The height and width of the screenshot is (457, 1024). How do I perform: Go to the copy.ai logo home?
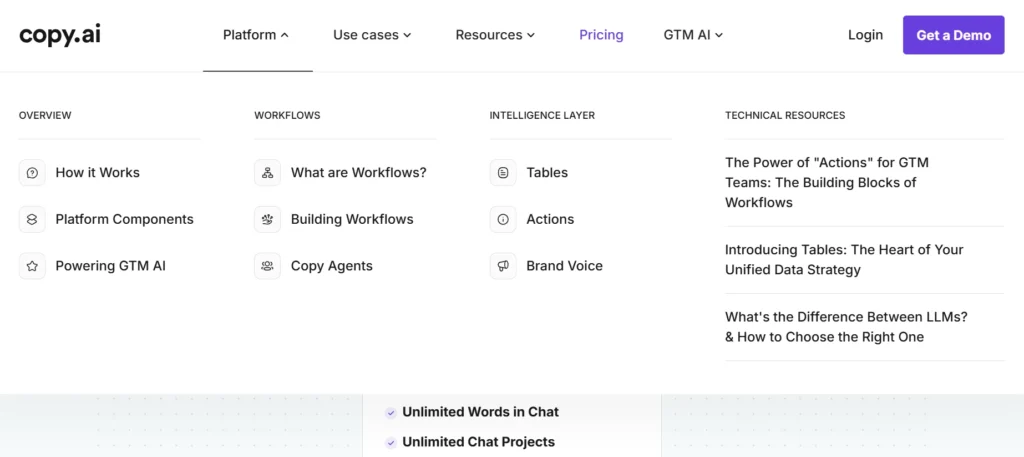click(60, 35)
